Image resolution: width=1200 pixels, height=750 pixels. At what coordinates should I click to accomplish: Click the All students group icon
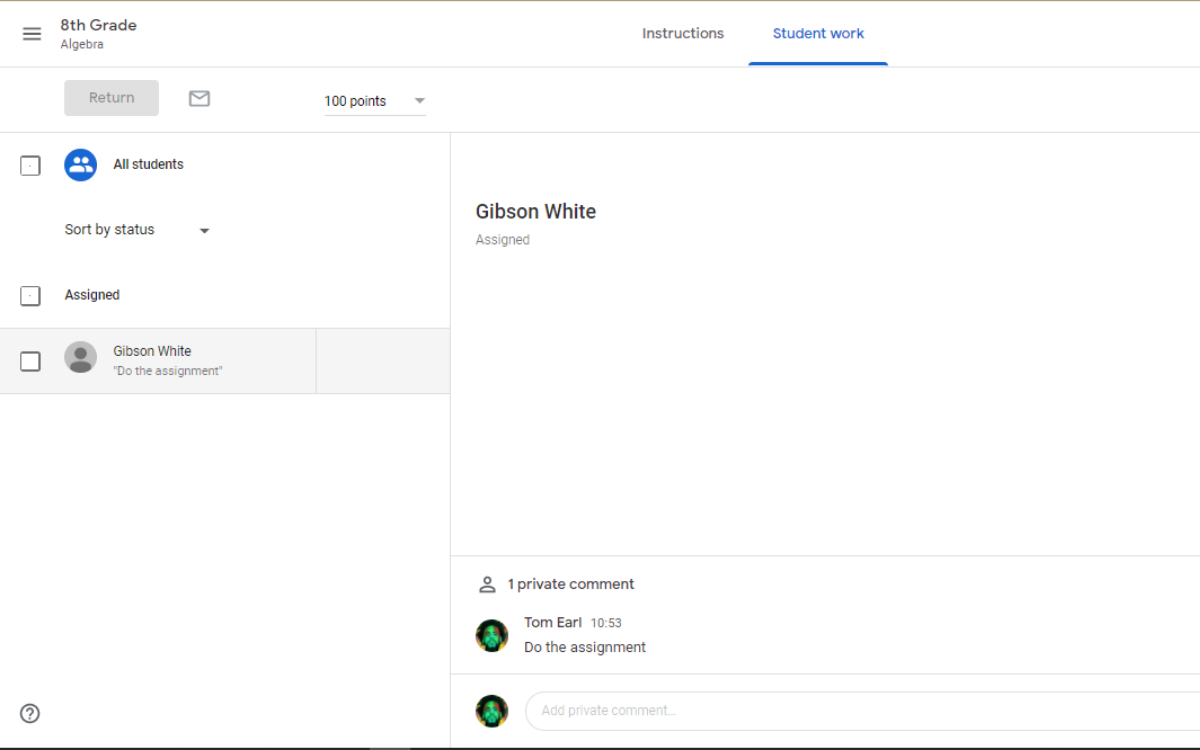(80, 165)
